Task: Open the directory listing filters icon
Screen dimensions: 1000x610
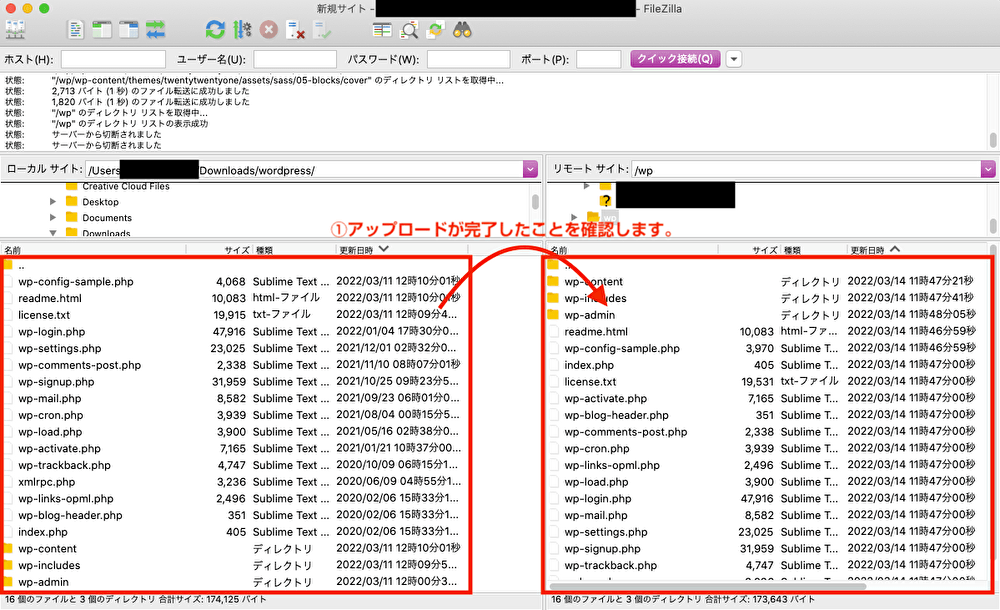Action: click(382, 30)
